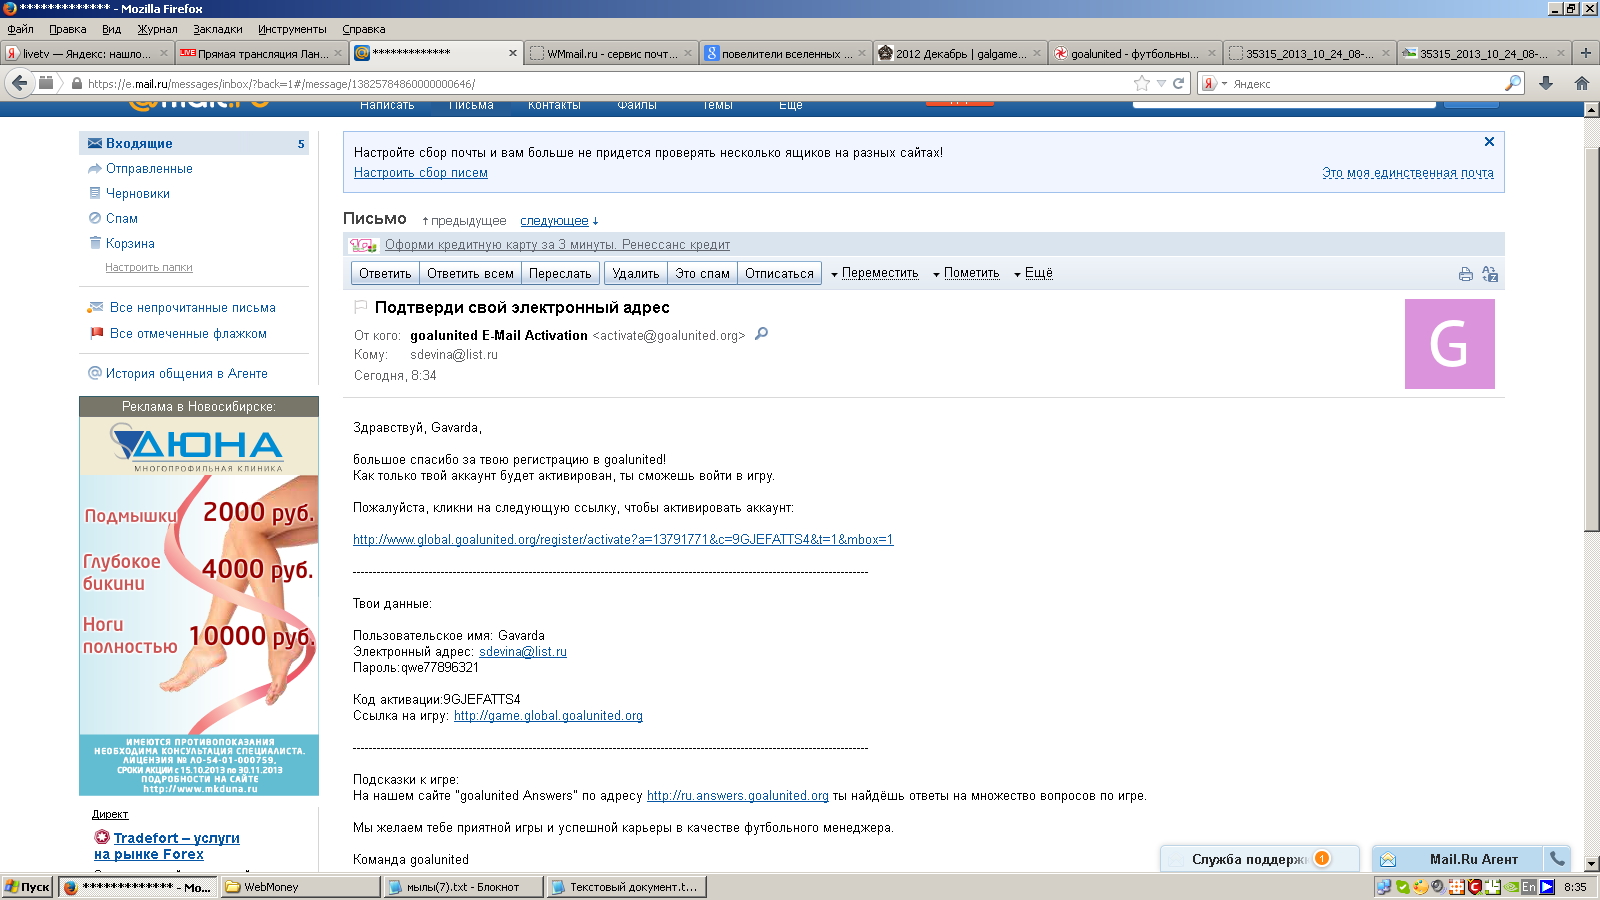Switch to the Прямая трансляция tab
Viewport: 1600px width, 900px height.
[x=261, y=53]
